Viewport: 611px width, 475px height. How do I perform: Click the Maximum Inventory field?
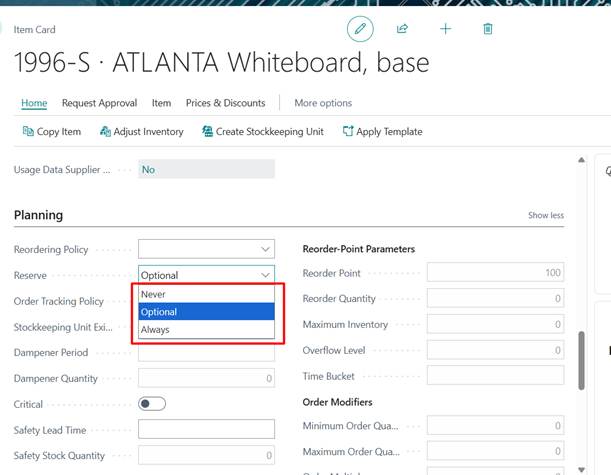(495, 324)
